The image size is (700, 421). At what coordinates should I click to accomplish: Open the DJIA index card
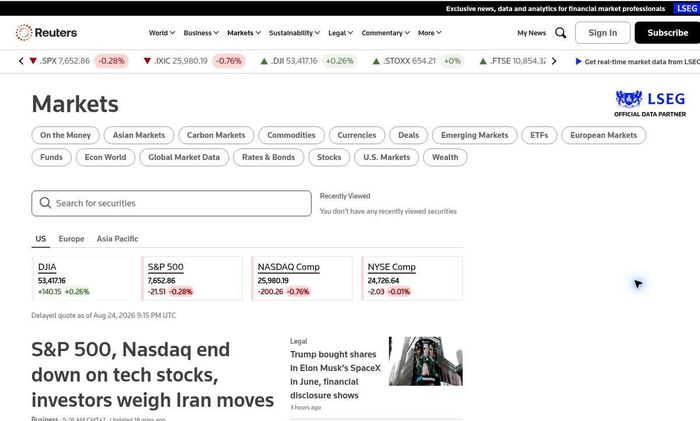(x=82, y=279)
